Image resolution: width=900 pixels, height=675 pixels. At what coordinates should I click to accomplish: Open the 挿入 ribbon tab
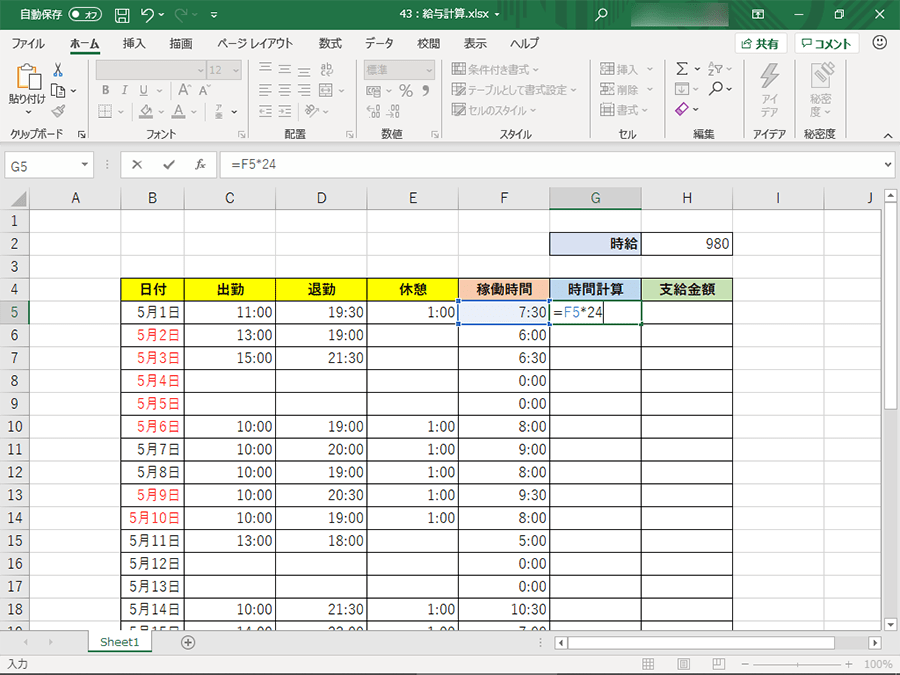pos(134,44)
